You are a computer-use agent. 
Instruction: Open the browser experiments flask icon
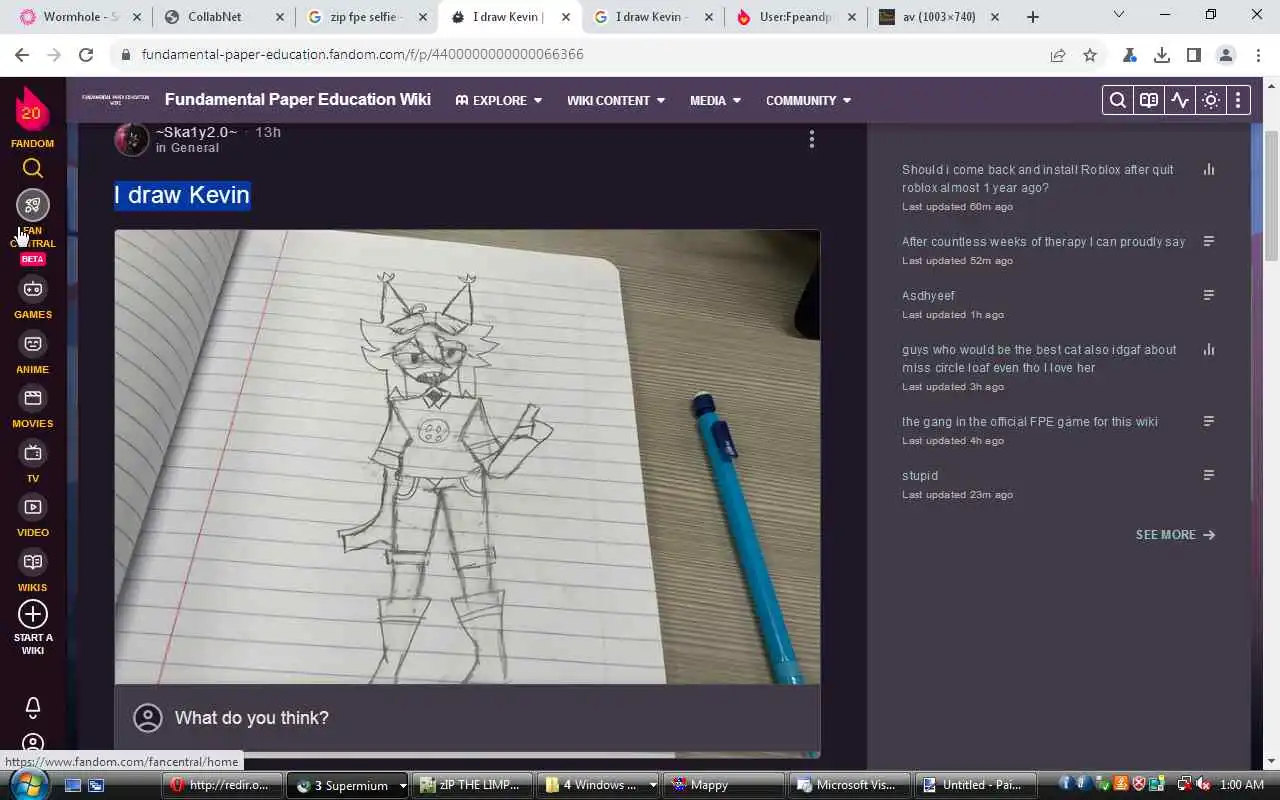click(1129, 55)
